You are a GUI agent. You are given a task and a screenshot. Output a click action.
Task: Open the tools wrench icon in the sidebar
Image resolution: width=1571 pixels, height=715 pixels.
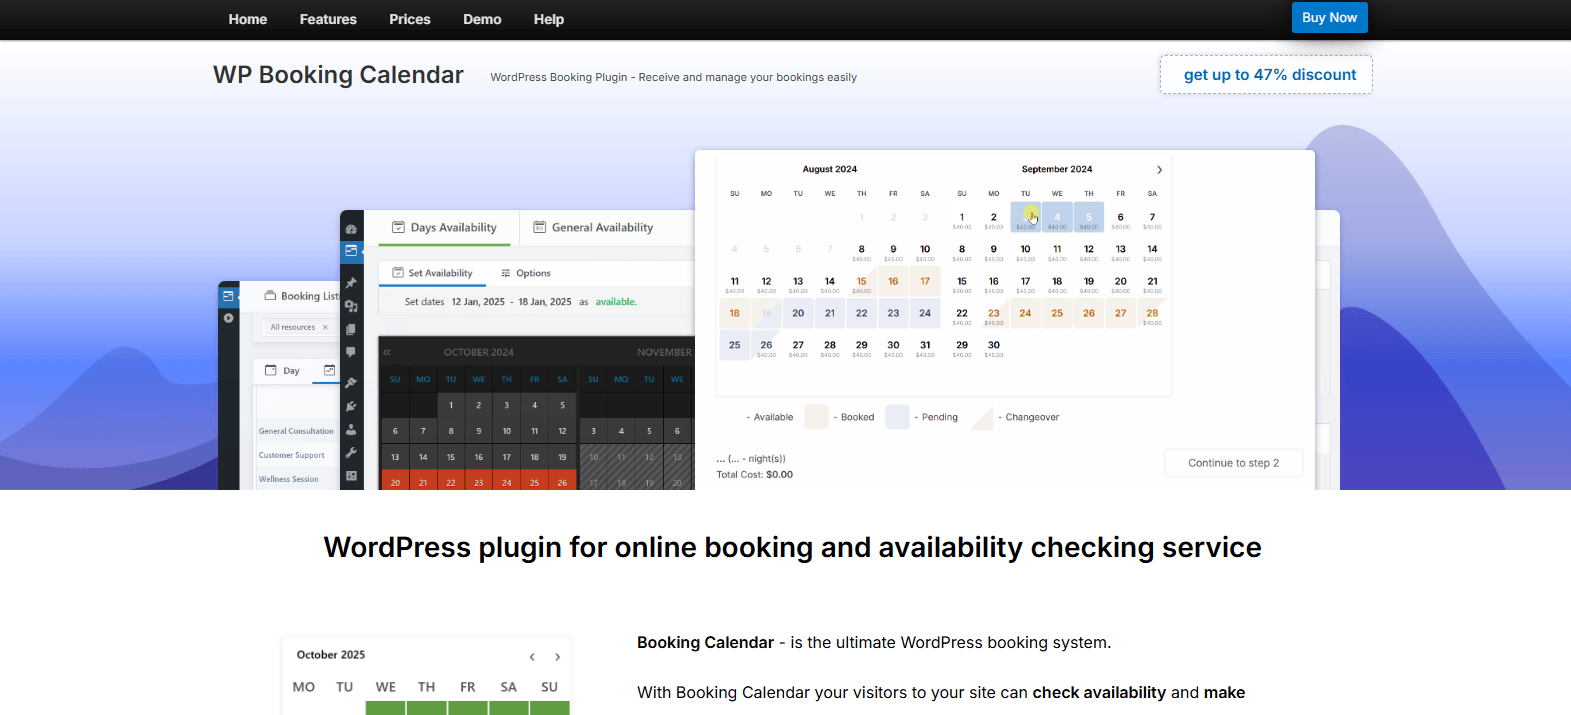(351, 453)
